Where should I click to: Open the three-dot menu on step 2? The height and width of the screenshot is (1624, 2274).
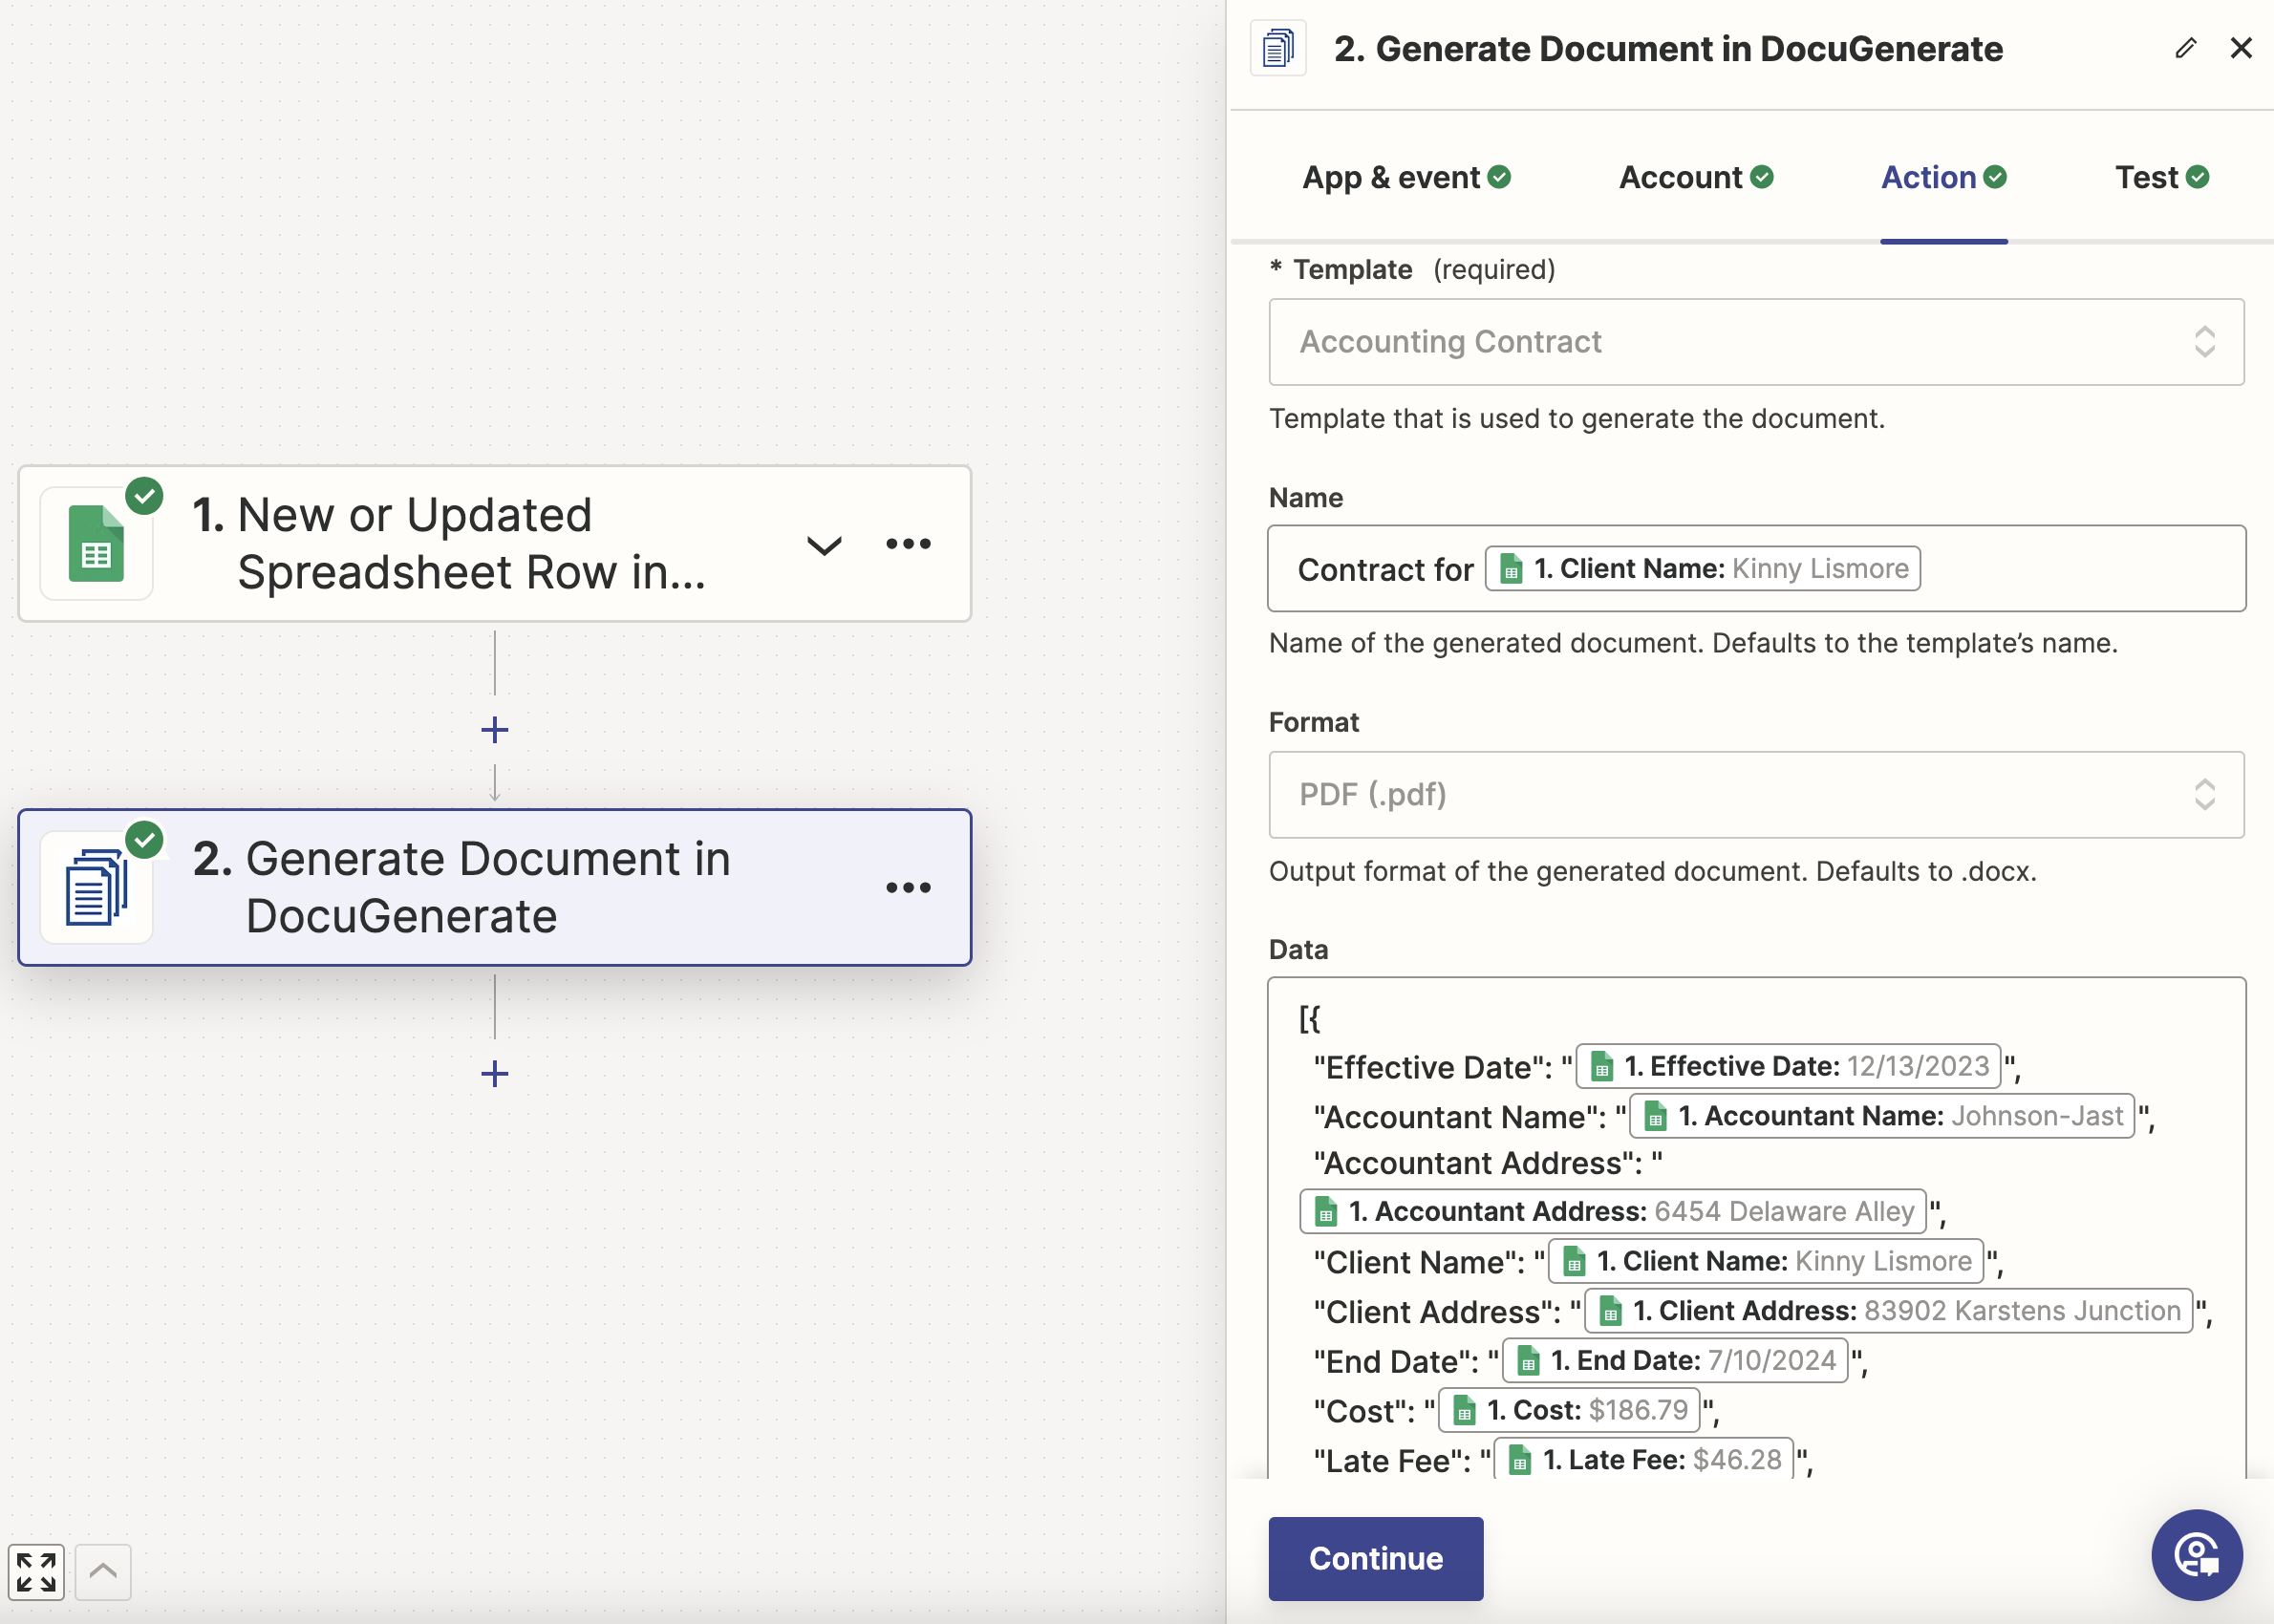point(908,888)
